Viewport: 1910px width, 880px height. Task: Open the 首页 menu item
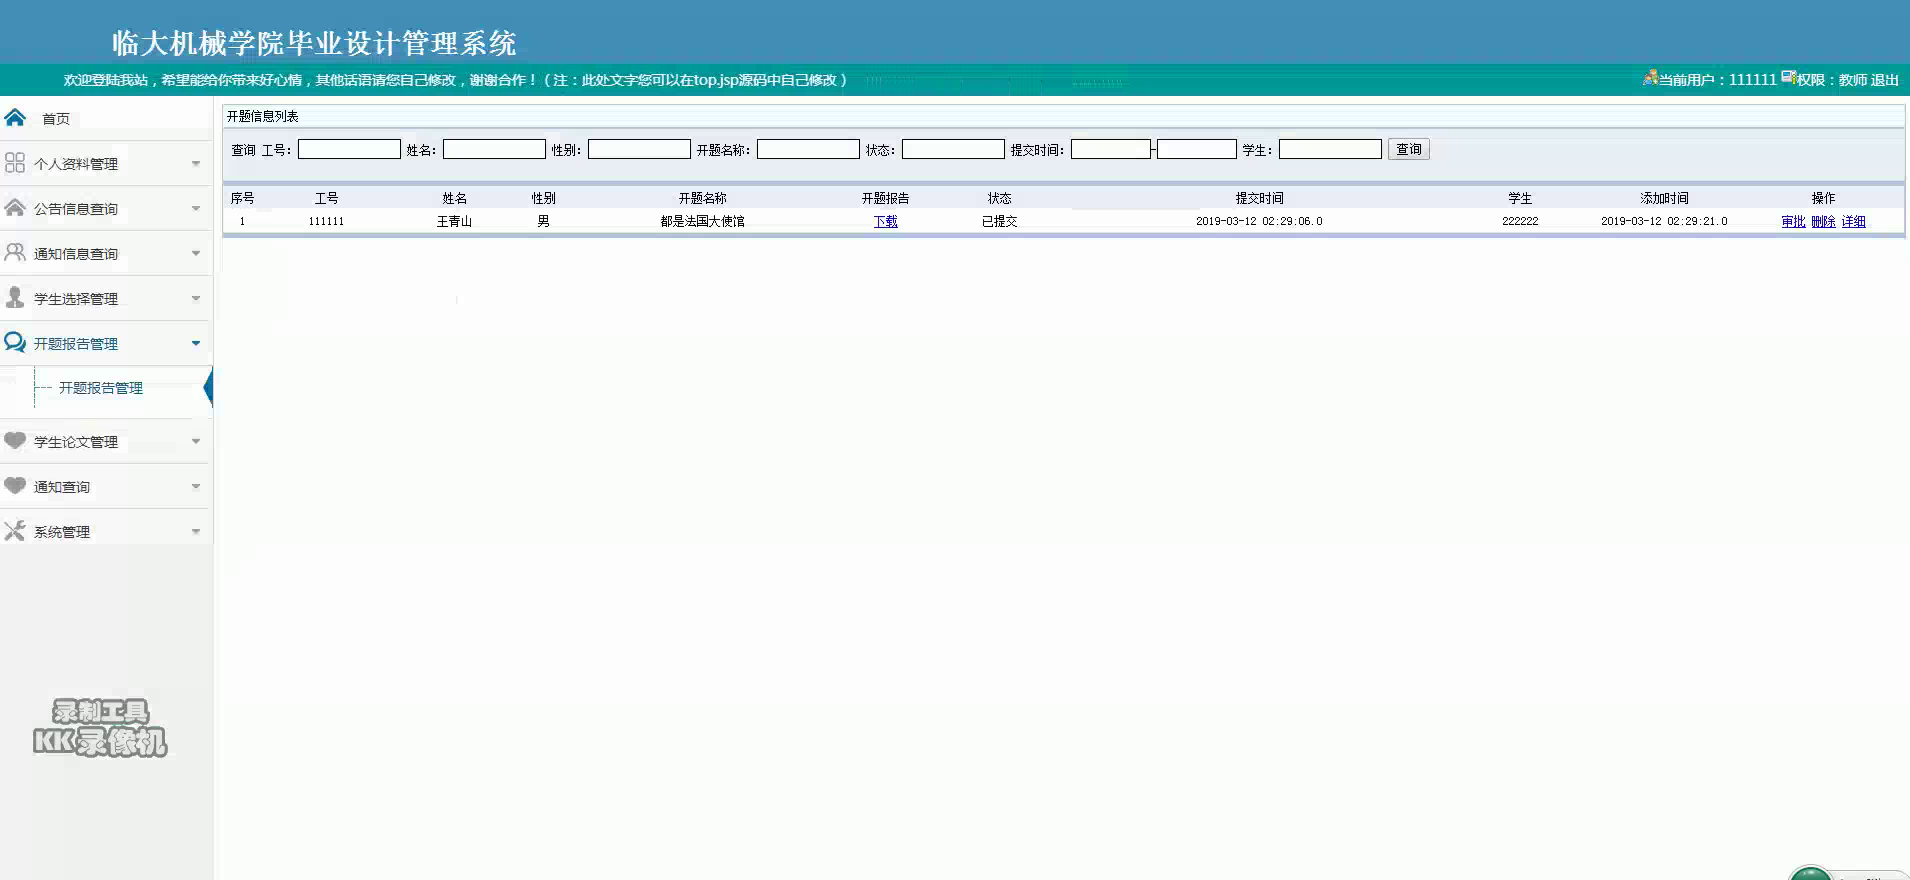coord(56,118)
